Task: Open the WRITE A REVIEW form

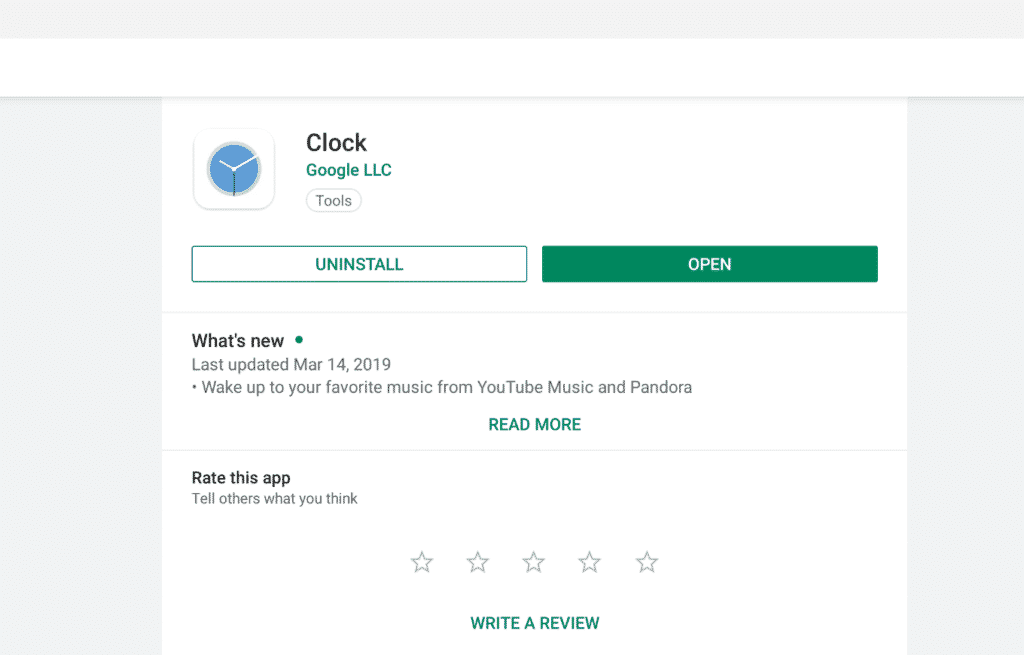Action: [534, 622]
